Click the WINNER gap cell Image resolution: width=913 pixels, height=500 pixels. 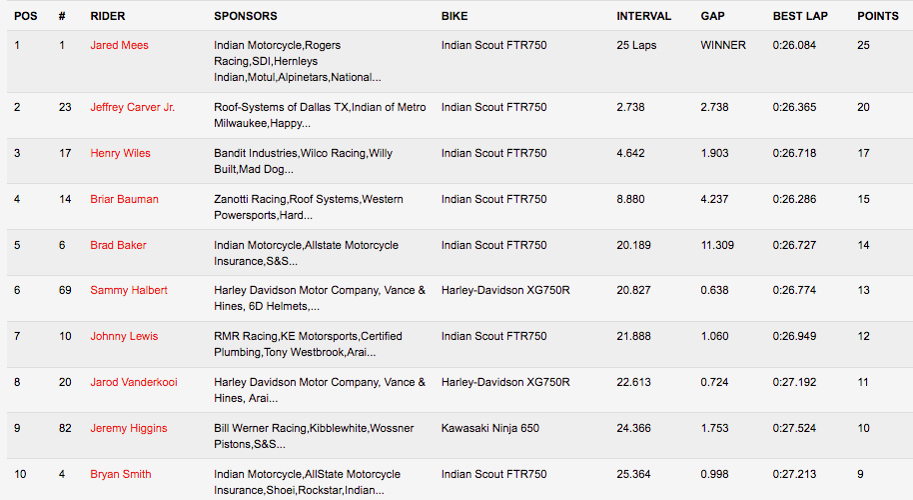pos(723,45)
